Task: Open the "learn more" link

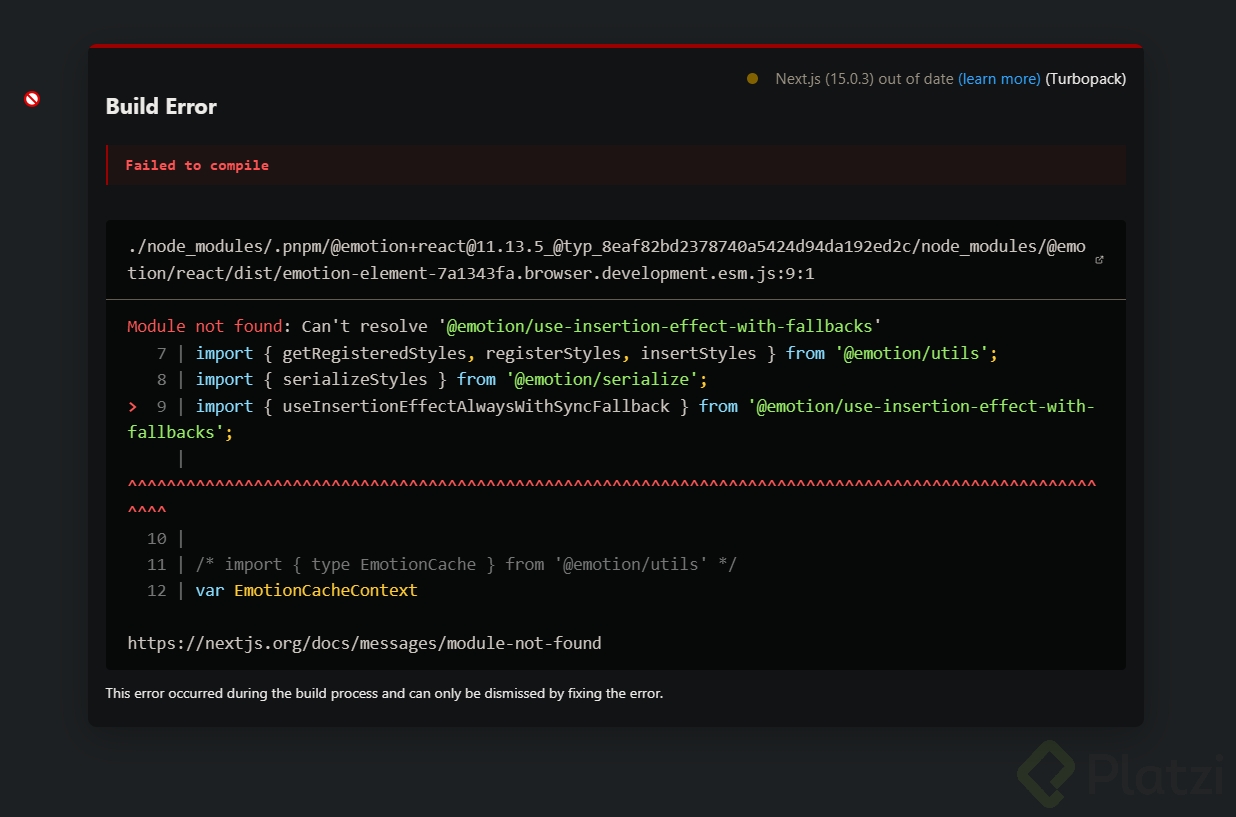Action: tap(999, 78)
